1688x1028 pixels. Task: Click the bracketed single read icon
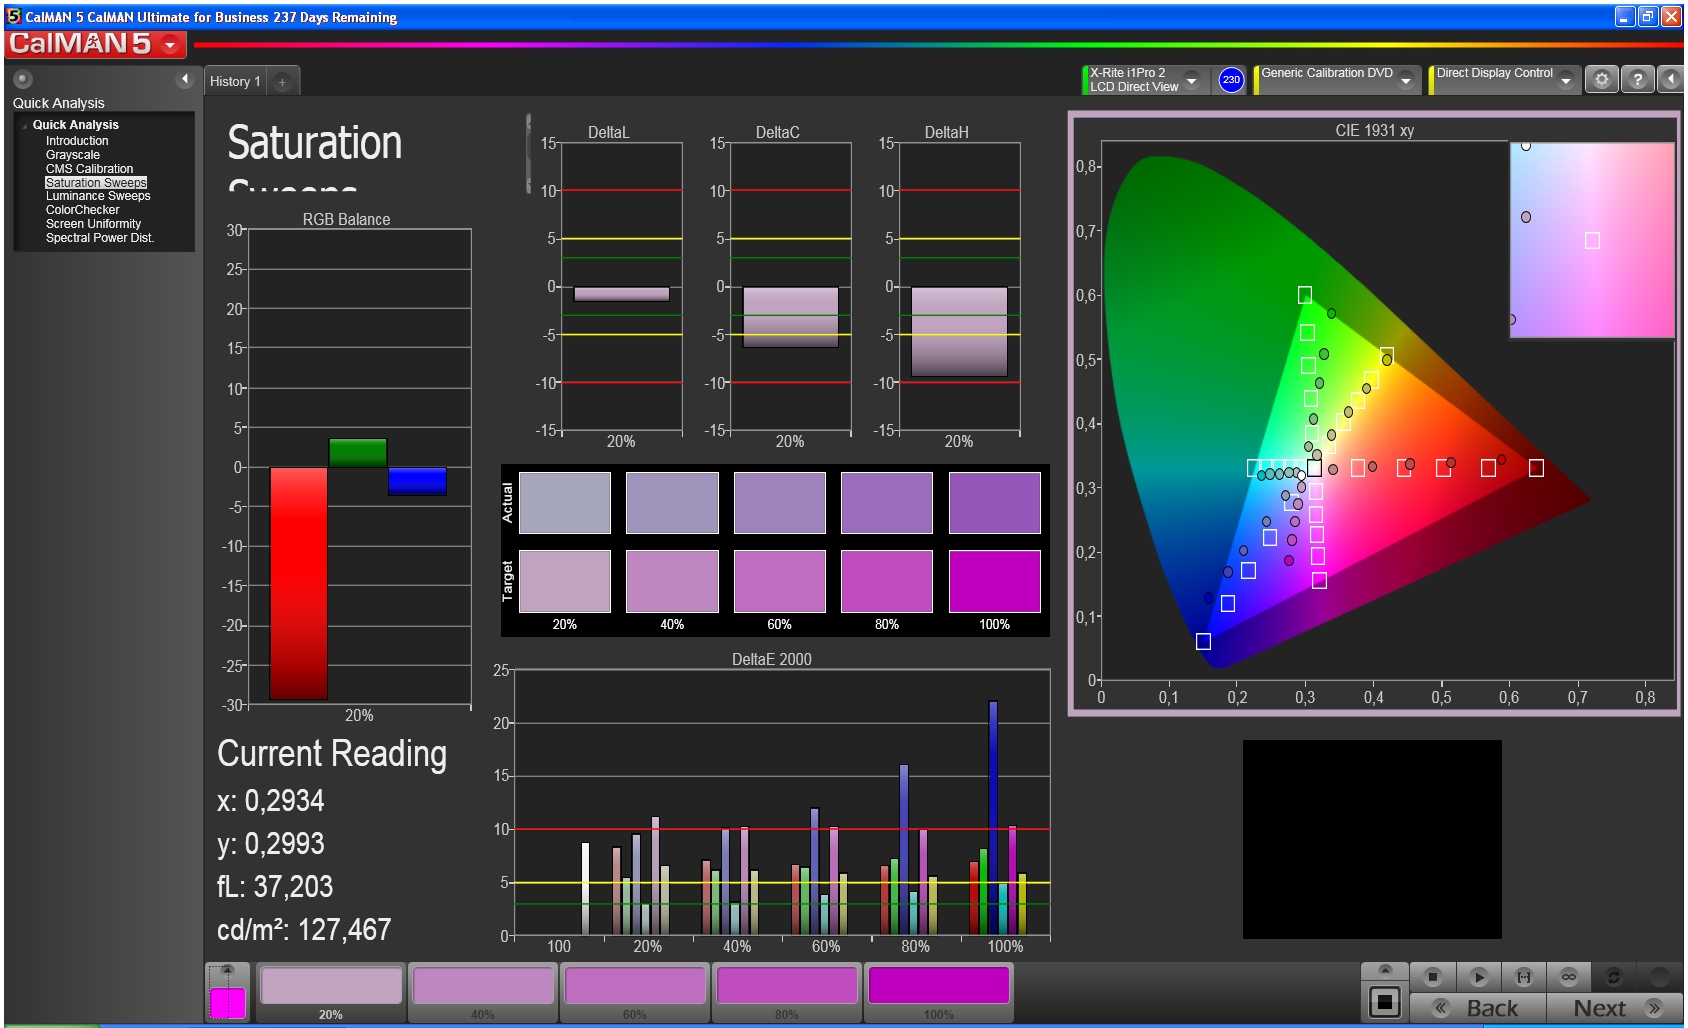[x=1524, y=977]
